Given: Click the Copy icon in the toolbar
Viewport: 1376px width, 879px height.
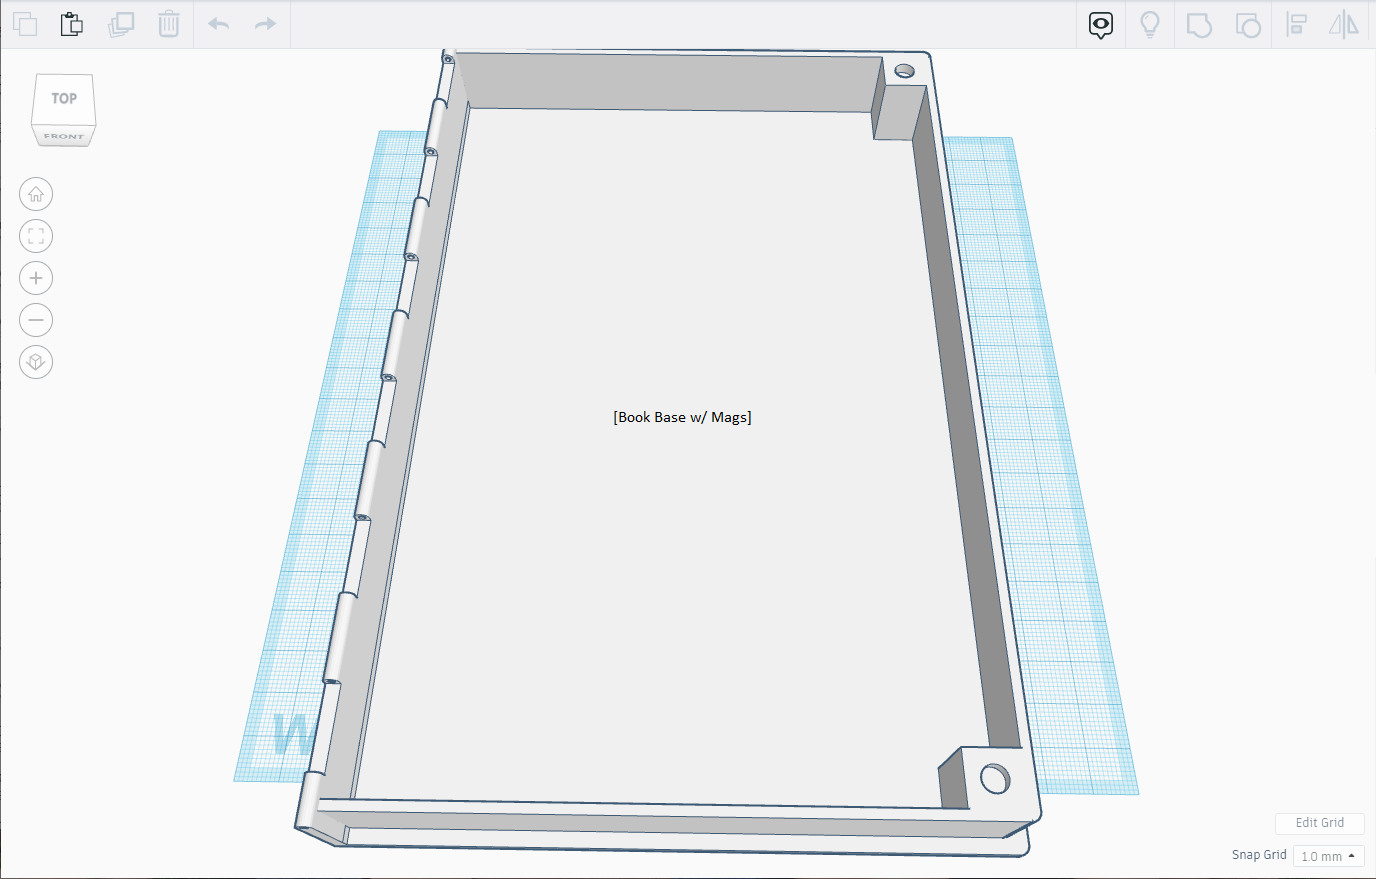Looking at the screenshot, I should (25, 24).
